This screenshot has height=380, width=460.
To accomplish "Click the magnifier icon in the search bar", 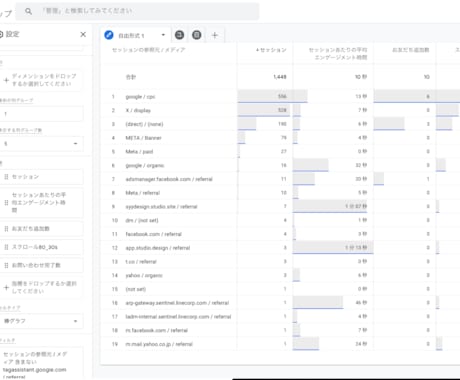I will [x=29, y=11].
